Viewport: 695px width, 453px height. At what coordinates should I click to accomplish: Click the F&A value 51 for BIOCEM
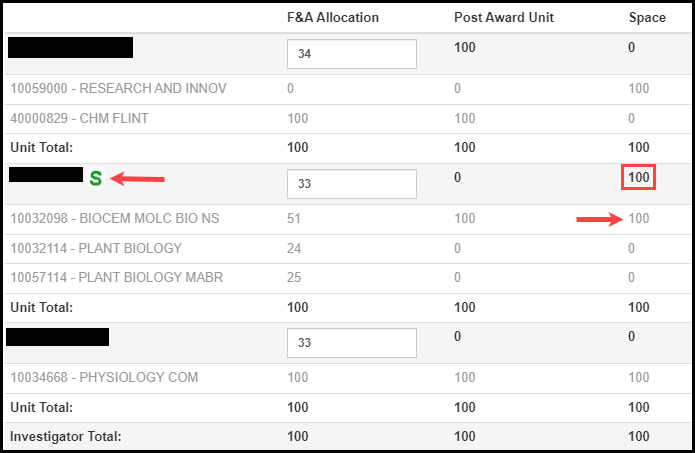tap(293, 218)
